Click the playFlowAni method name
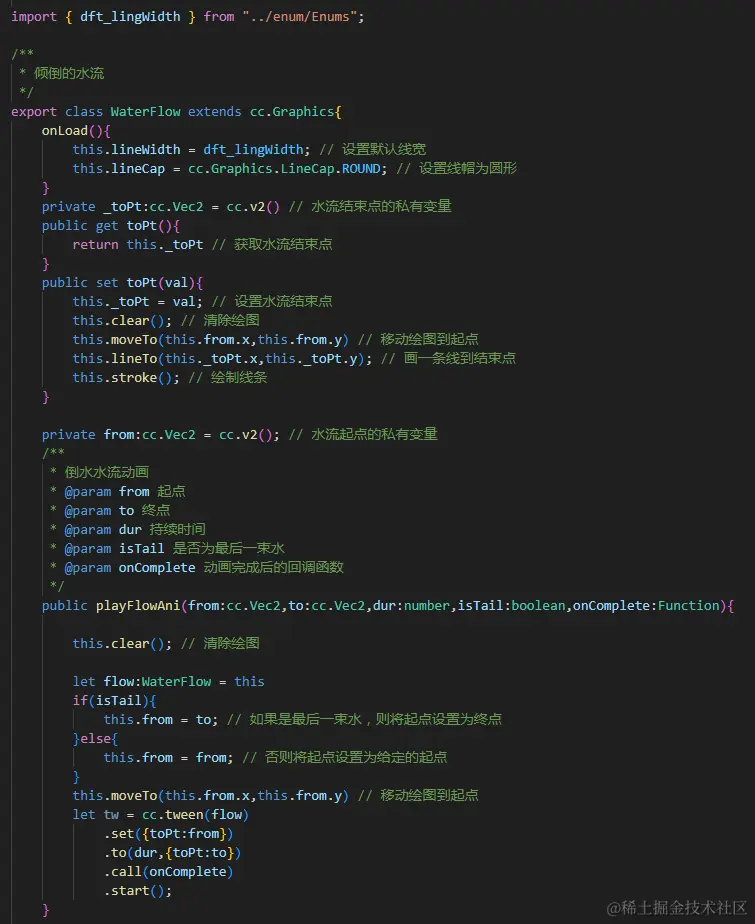 pos(137,605)
